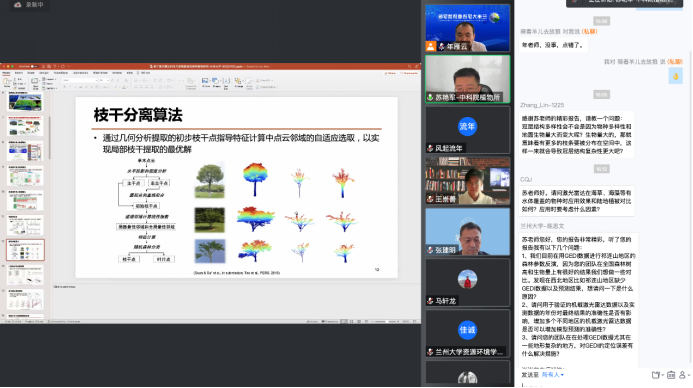Open the person icon dropdown in chat
The image size is (693, 388).
pos(684,375)
